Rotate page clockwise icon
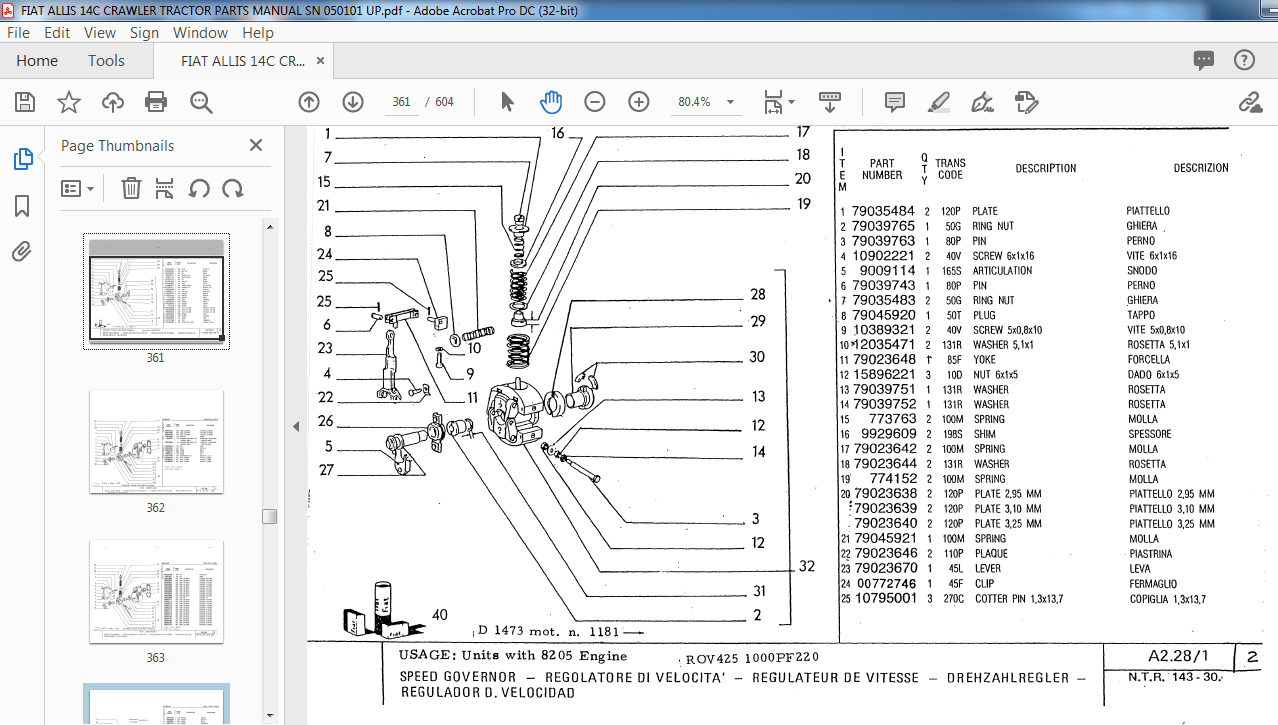Viewport: 1278px width, 725px height. point(233,188)
